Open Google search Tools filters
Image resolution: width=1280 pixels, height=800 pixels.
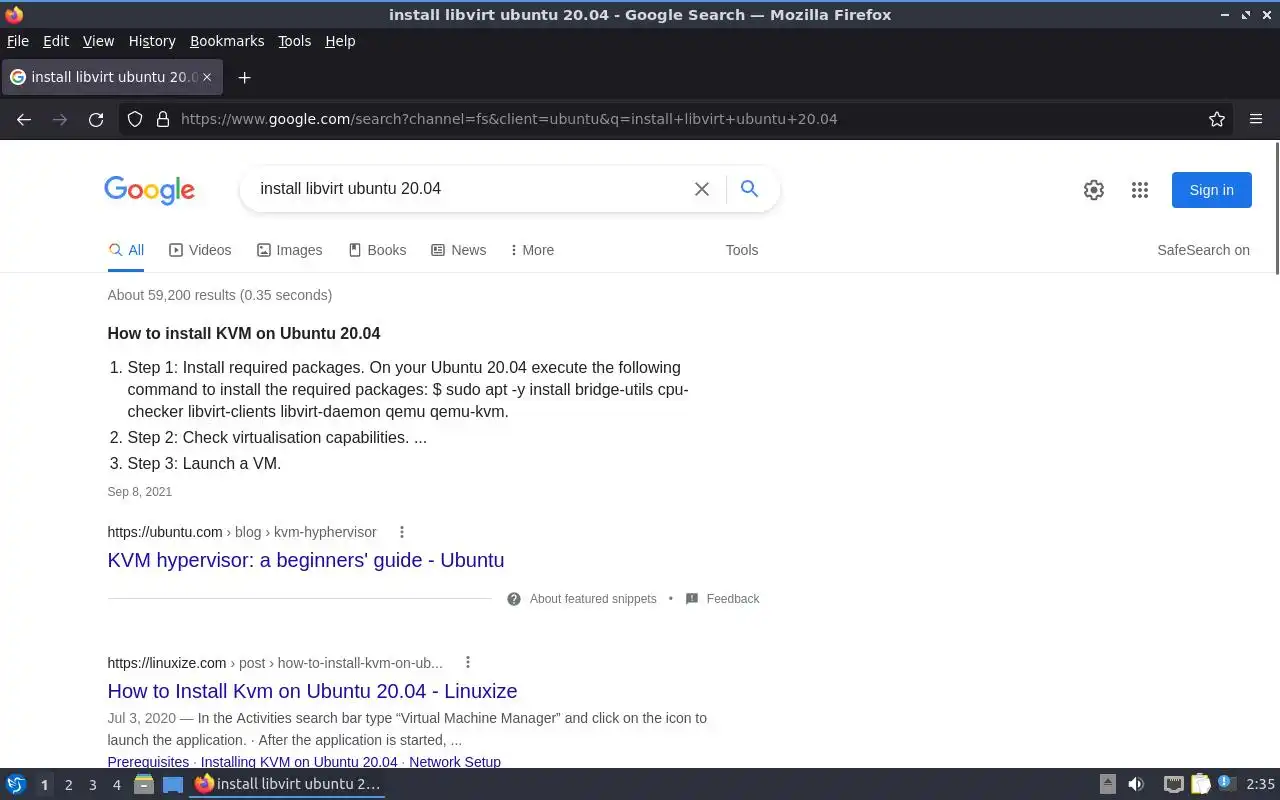[x=742, y=250]
